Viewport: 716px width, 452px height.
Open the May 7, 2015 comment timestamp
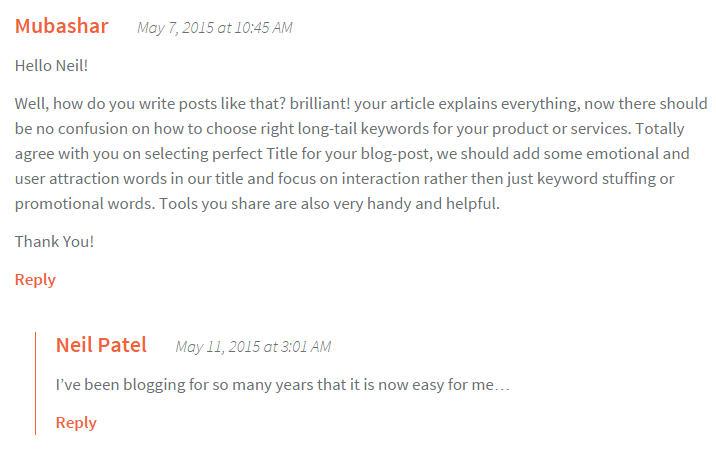(214, 28)
